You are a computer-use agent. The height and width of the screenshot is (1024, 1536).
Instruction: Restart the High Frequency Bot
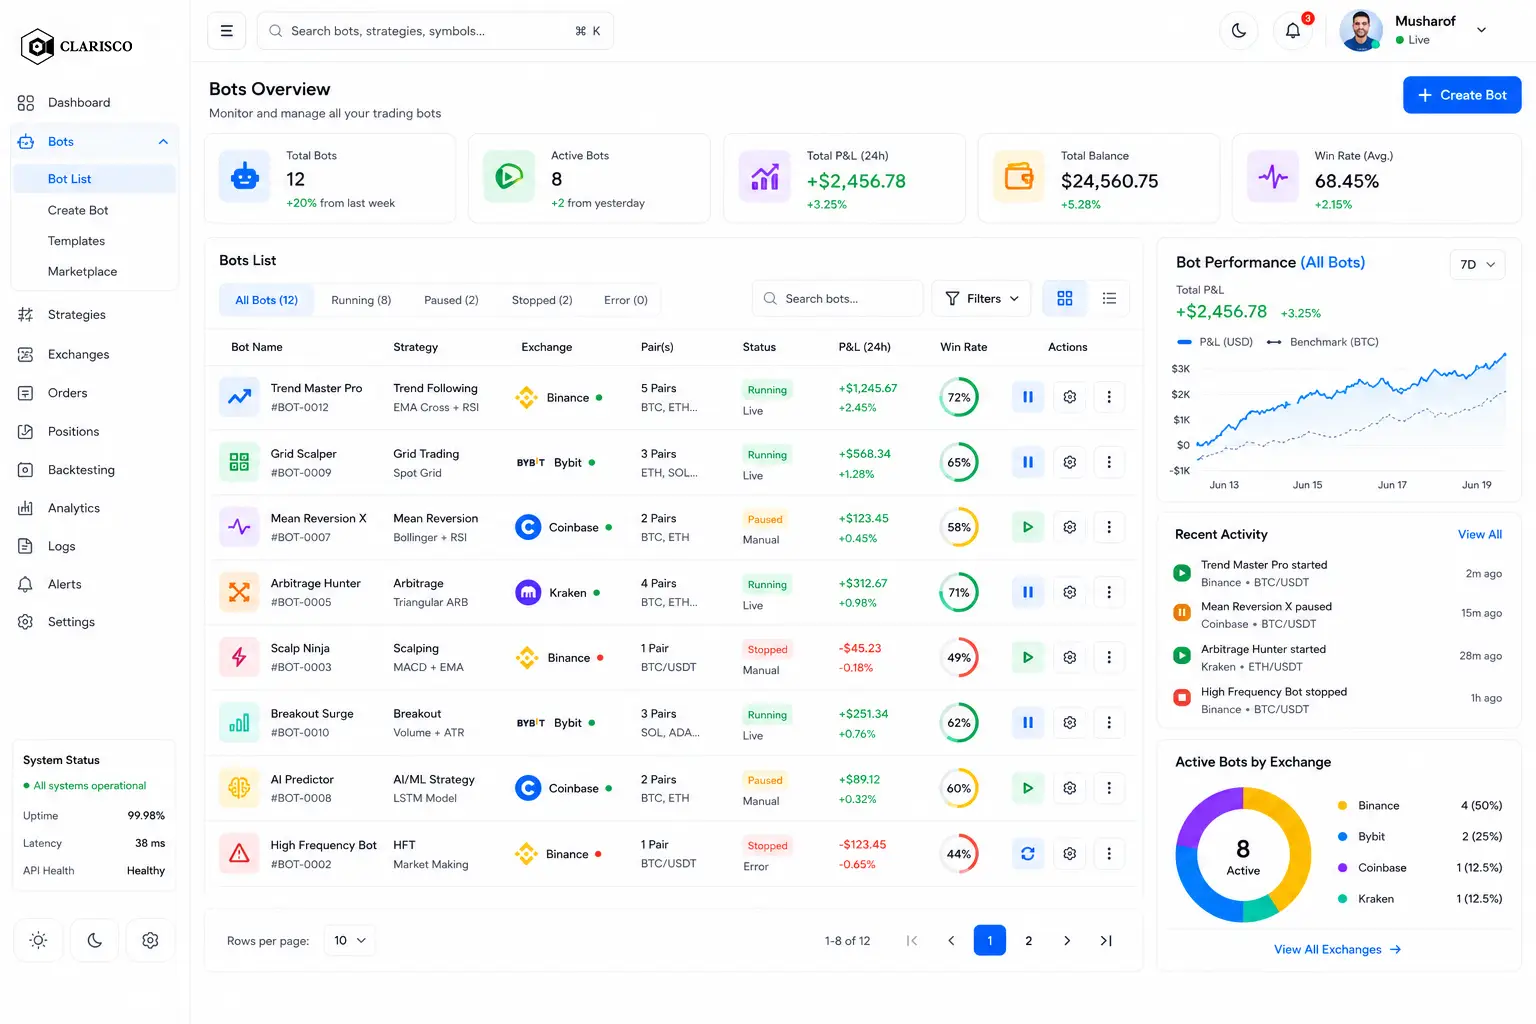pyautogui.click(x=1027, y=854)
